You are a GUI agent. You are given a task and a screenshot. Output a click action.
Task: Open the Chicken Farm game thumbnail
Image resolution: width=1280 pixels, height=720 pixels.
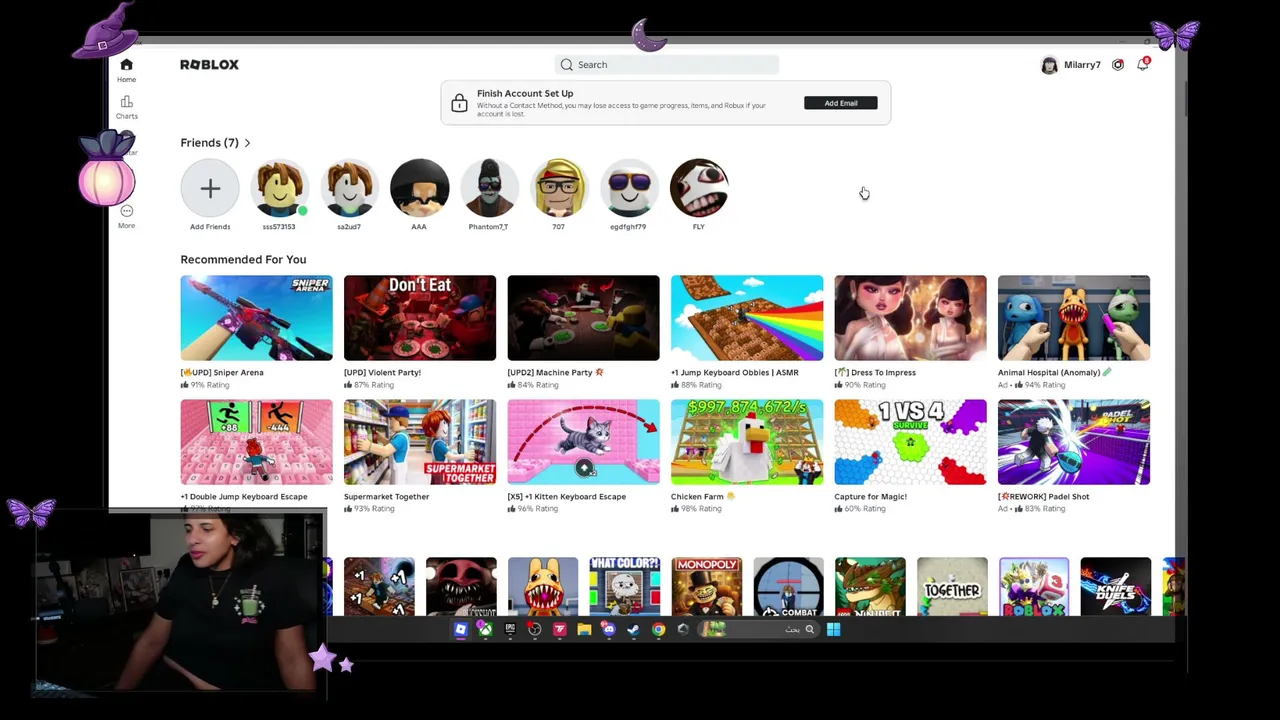click(x=747, y=442)
